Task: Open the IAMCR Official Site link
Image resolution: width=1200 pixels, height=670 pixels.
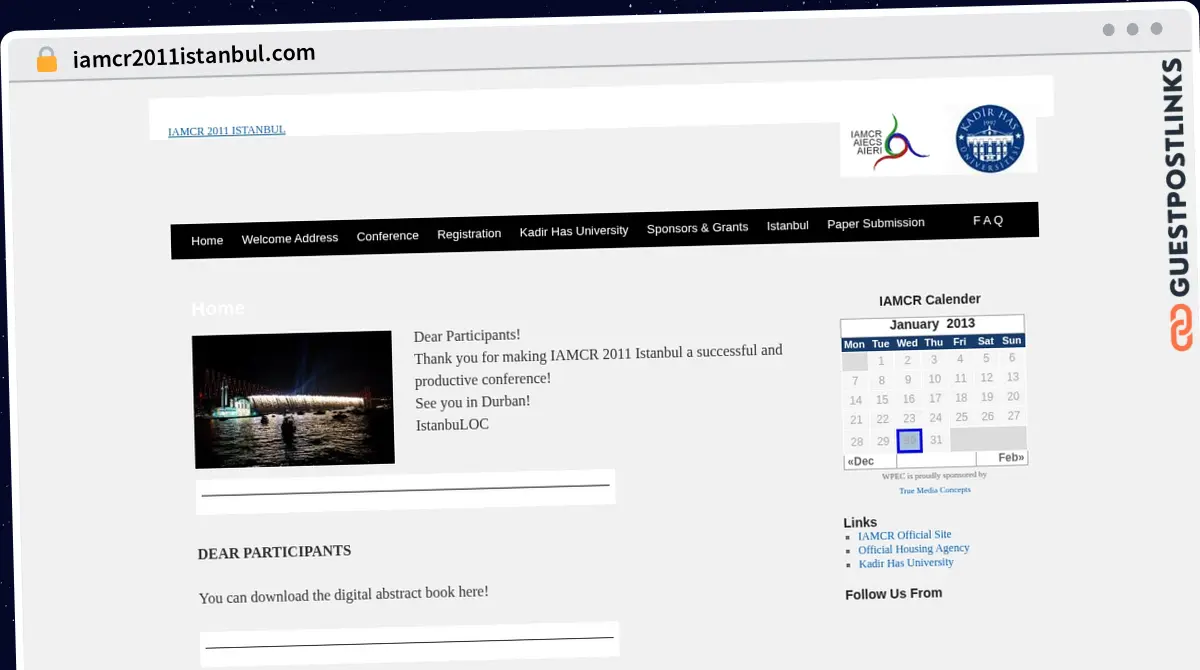Action: 904,535
